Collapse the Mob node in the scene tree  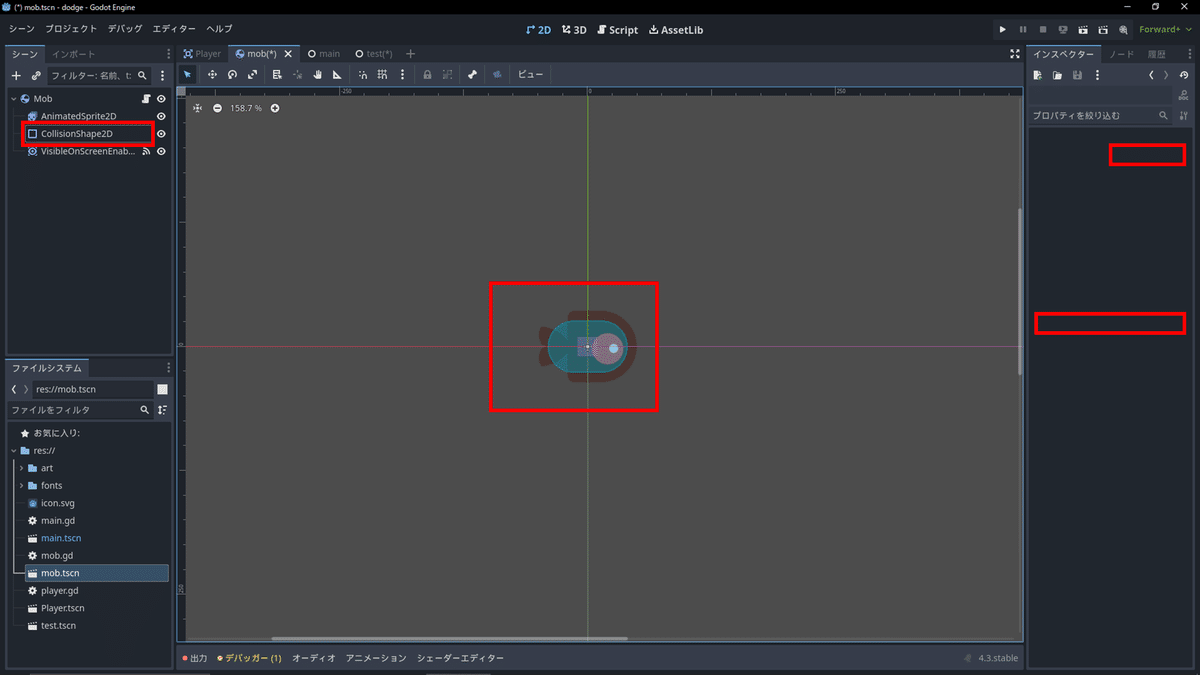(x=14, y=99)
